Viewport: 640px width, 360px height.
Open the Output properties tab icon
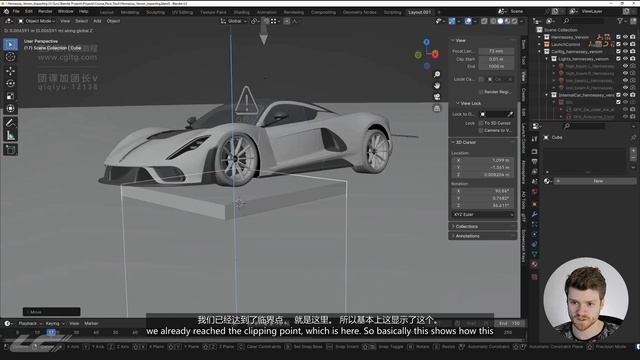click(534, 162)
